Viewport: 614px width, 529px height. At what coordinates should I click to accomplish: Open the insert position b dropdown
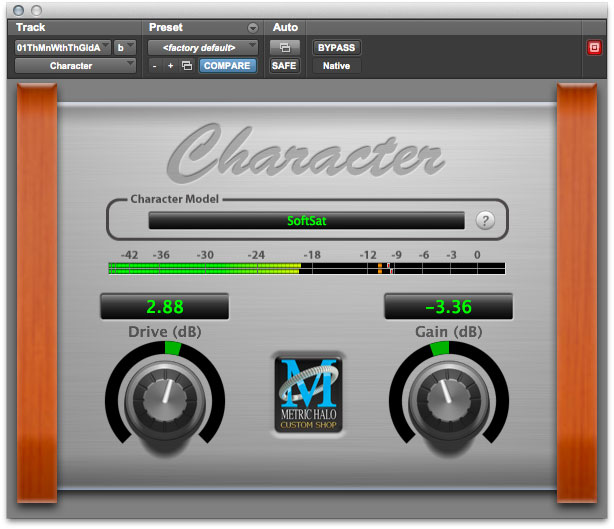pos(125,48)
